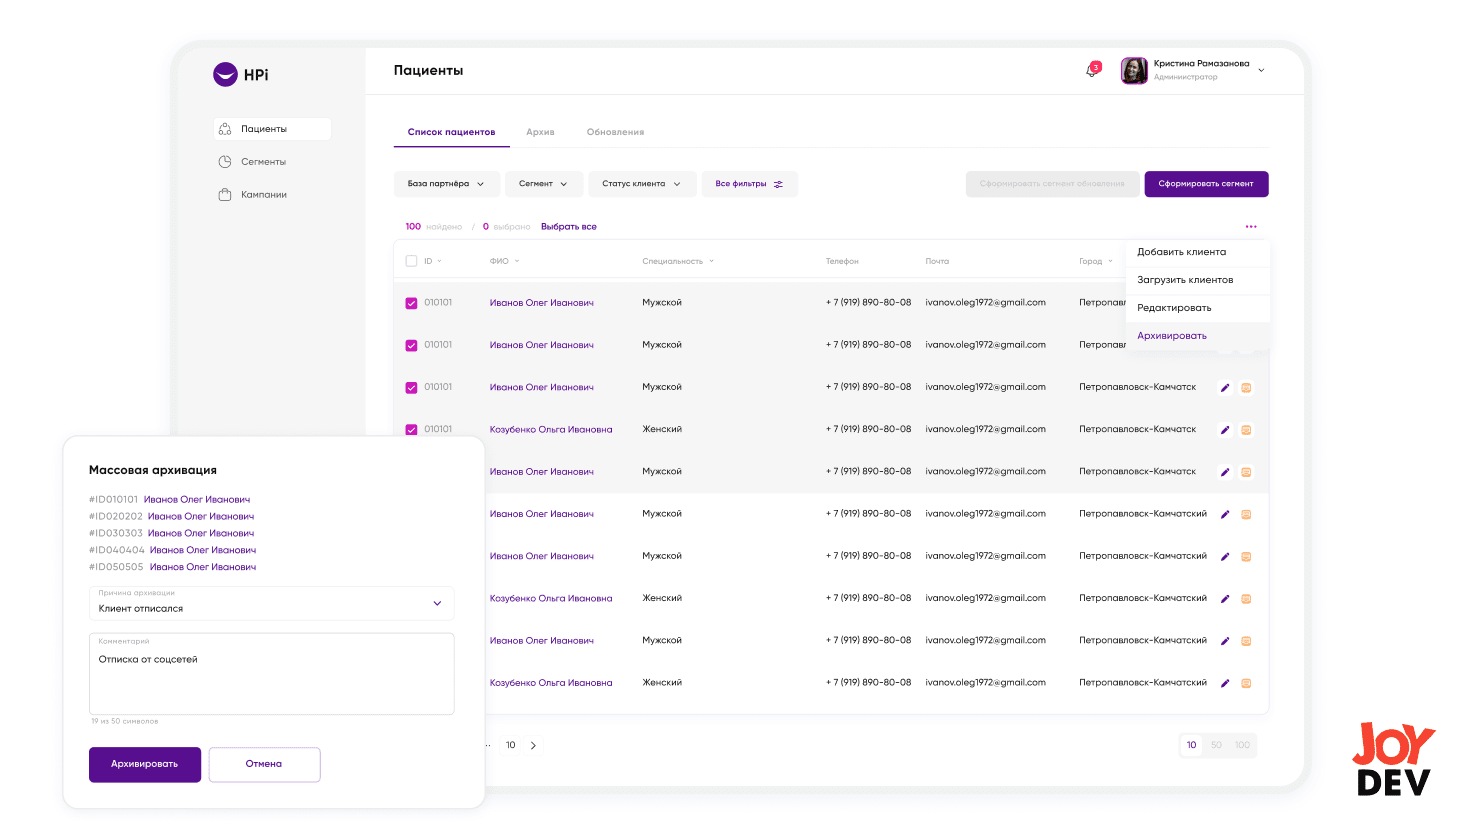Open Пациенты via its sidebar icon

(225, 129)
